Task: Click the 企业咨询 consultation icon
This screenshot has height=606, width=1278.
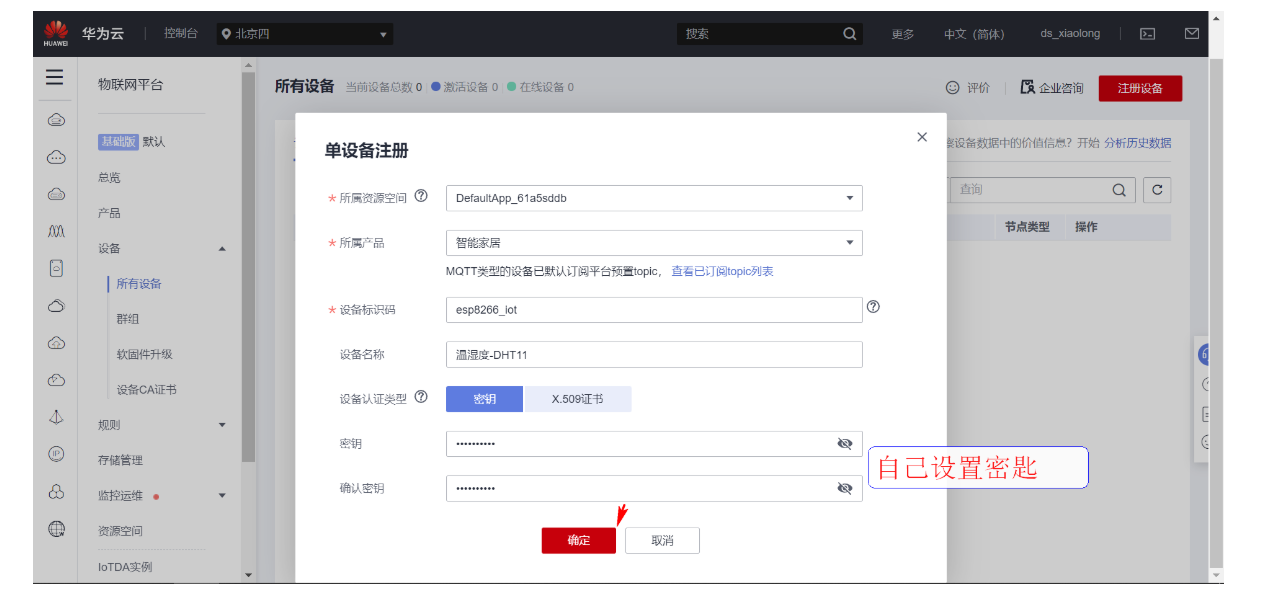Action: point(1027,88)
